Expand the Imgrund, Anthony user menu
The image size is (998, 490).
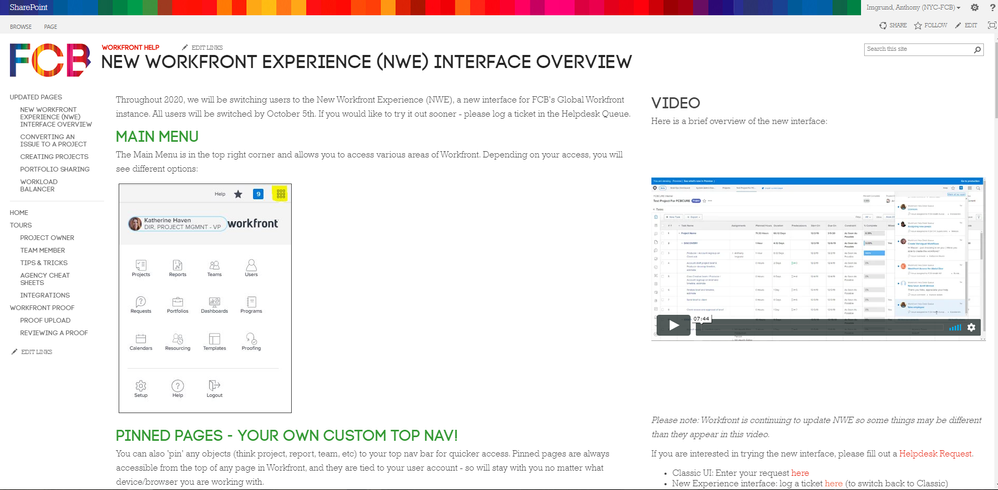(916, 7)
